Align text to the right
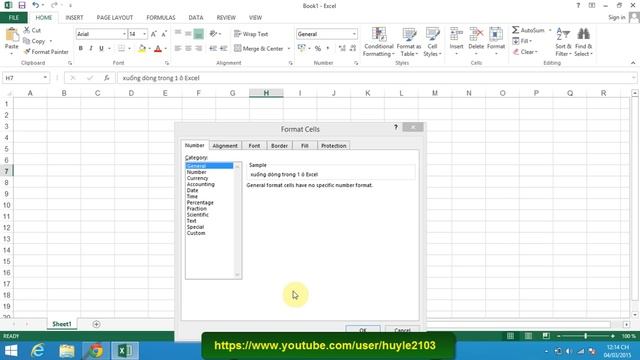The height and width of the screenshot is (360, 640). pyautogui.click(x=198, y=49)
